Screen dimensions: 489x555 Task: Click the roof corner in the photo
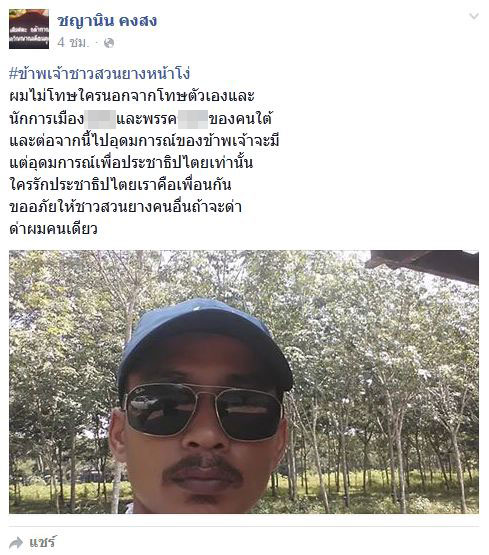[422, 265]
